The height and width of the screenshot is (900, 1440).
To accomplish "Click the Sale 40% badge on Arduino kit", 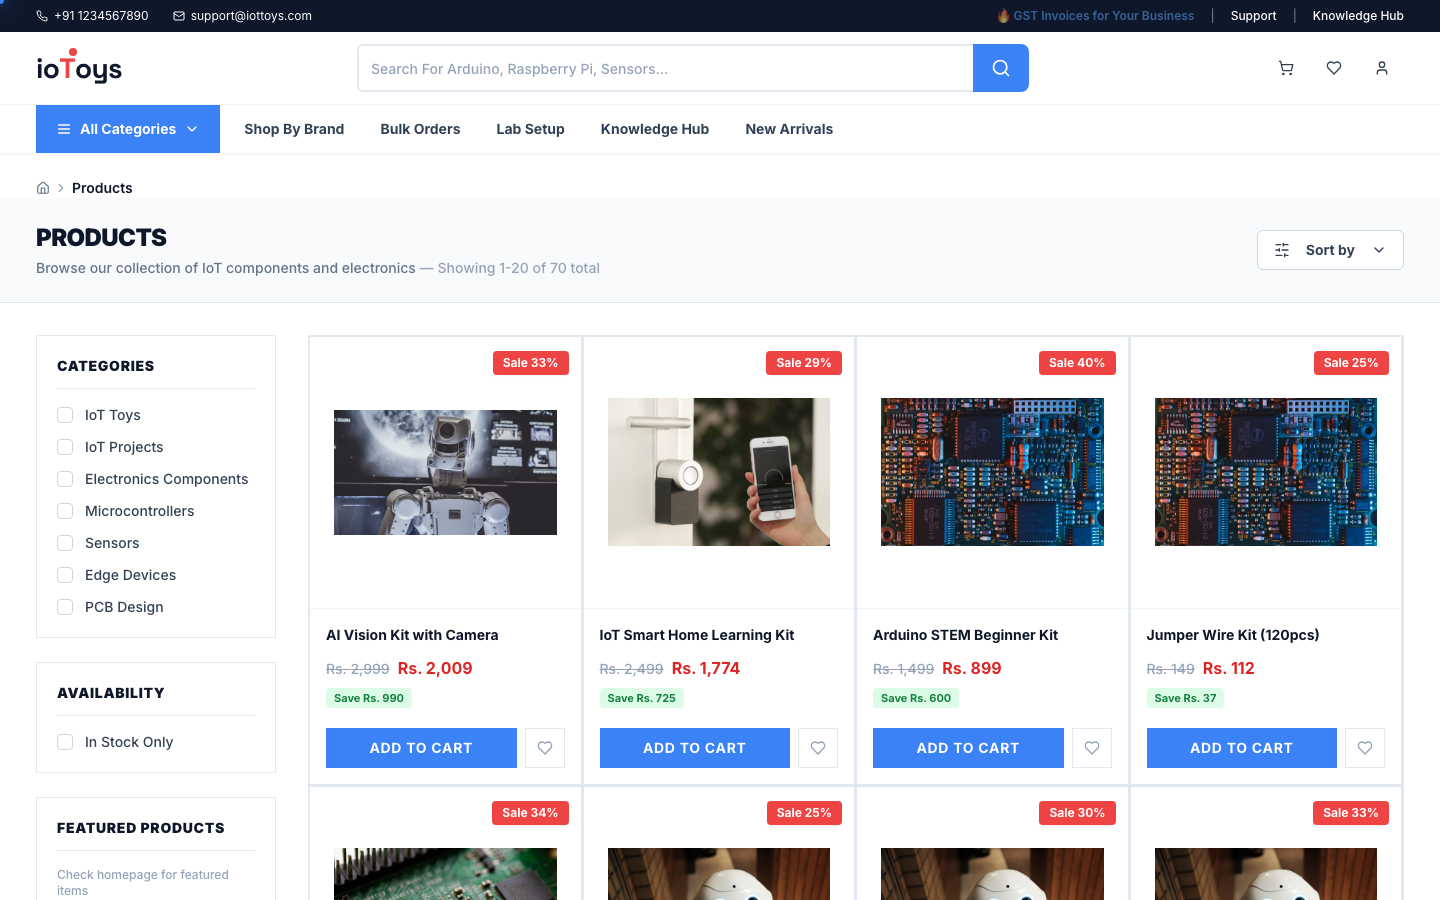I will pos(1077,363).
